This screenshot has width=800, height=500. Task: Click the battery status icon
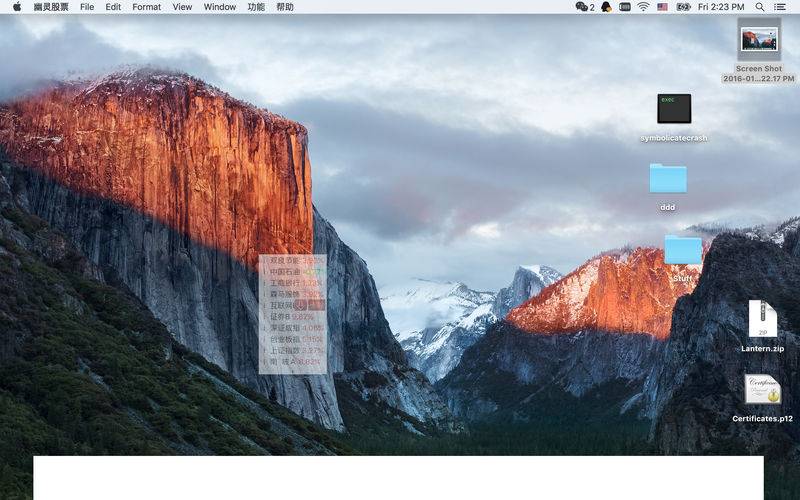coord(683,7)
